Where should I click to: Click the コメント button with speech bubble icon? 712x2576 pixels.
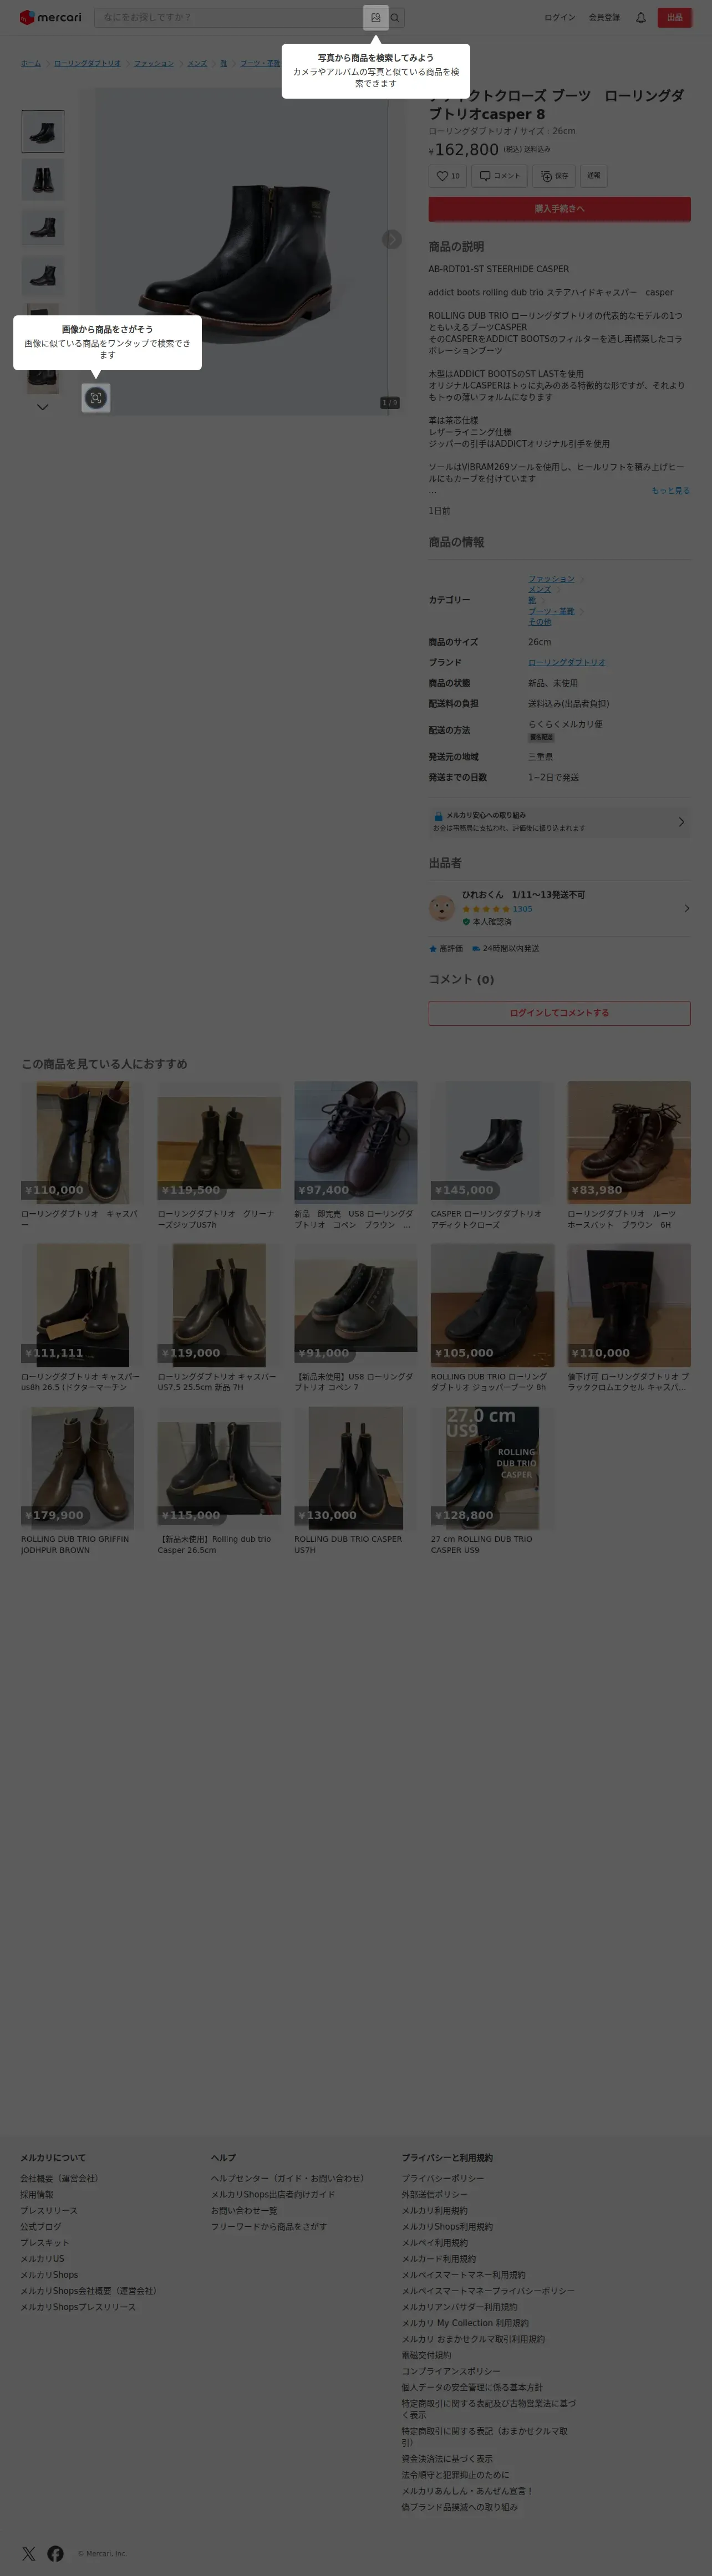(500, 176)
